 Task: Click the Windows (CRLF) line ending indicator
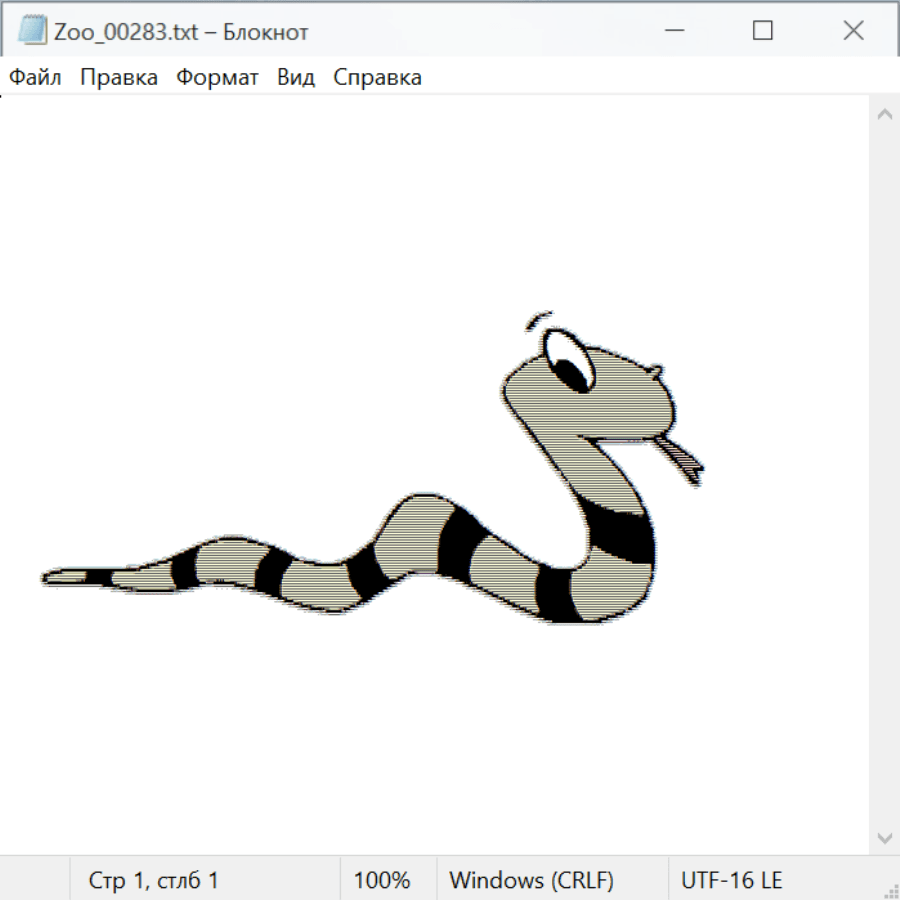[531, 881]
